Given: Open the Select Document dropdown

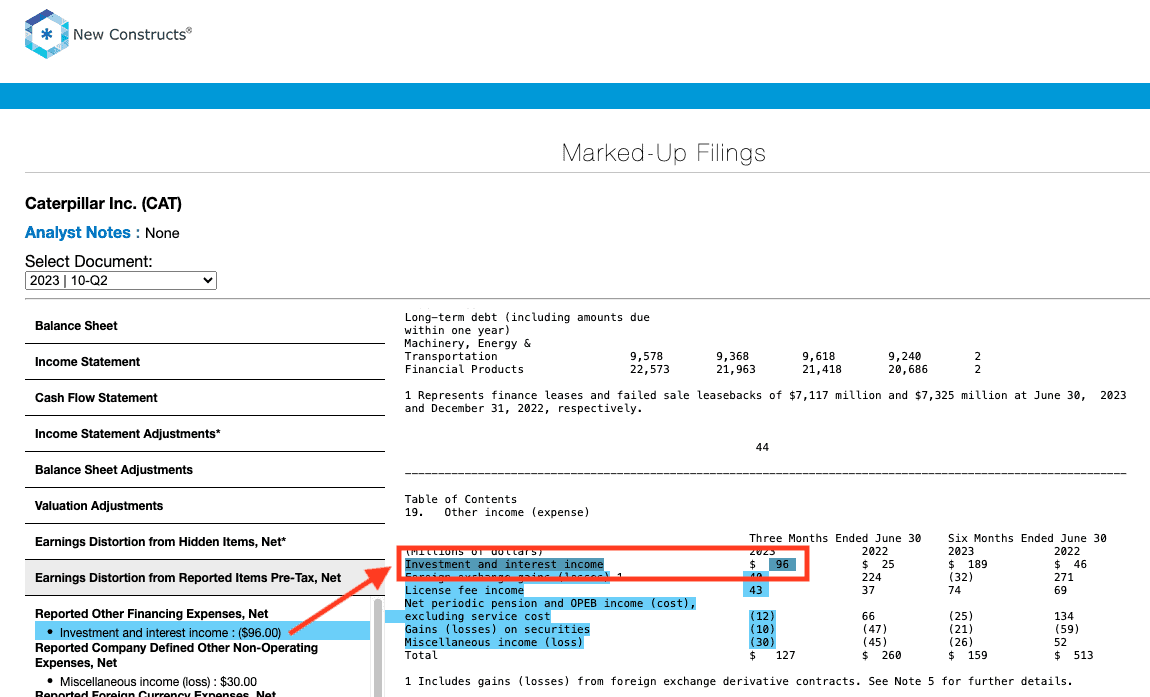Looking at the screenshot, I should (x=121, y=280).
